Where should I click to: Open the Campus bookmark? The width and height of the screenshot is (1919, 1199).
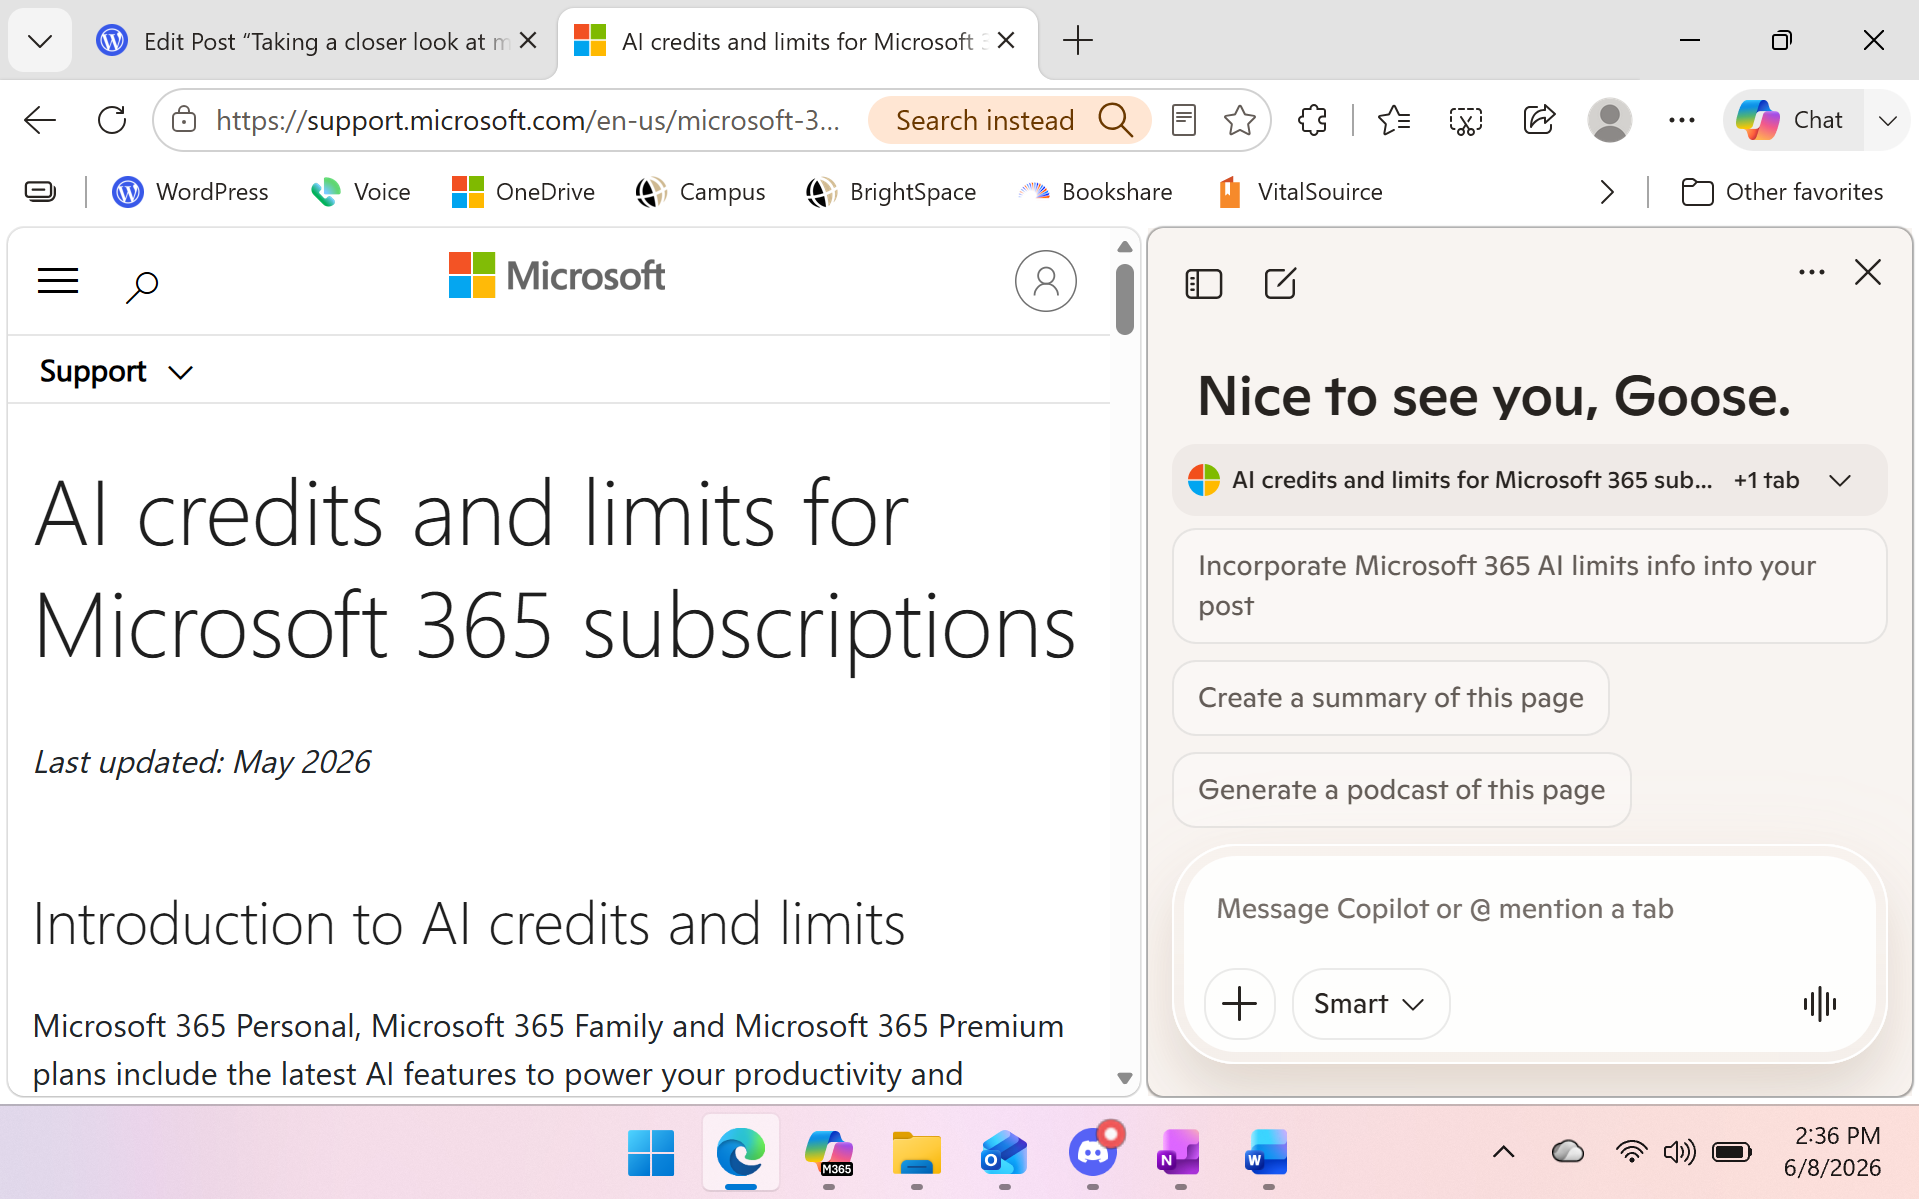700,191
